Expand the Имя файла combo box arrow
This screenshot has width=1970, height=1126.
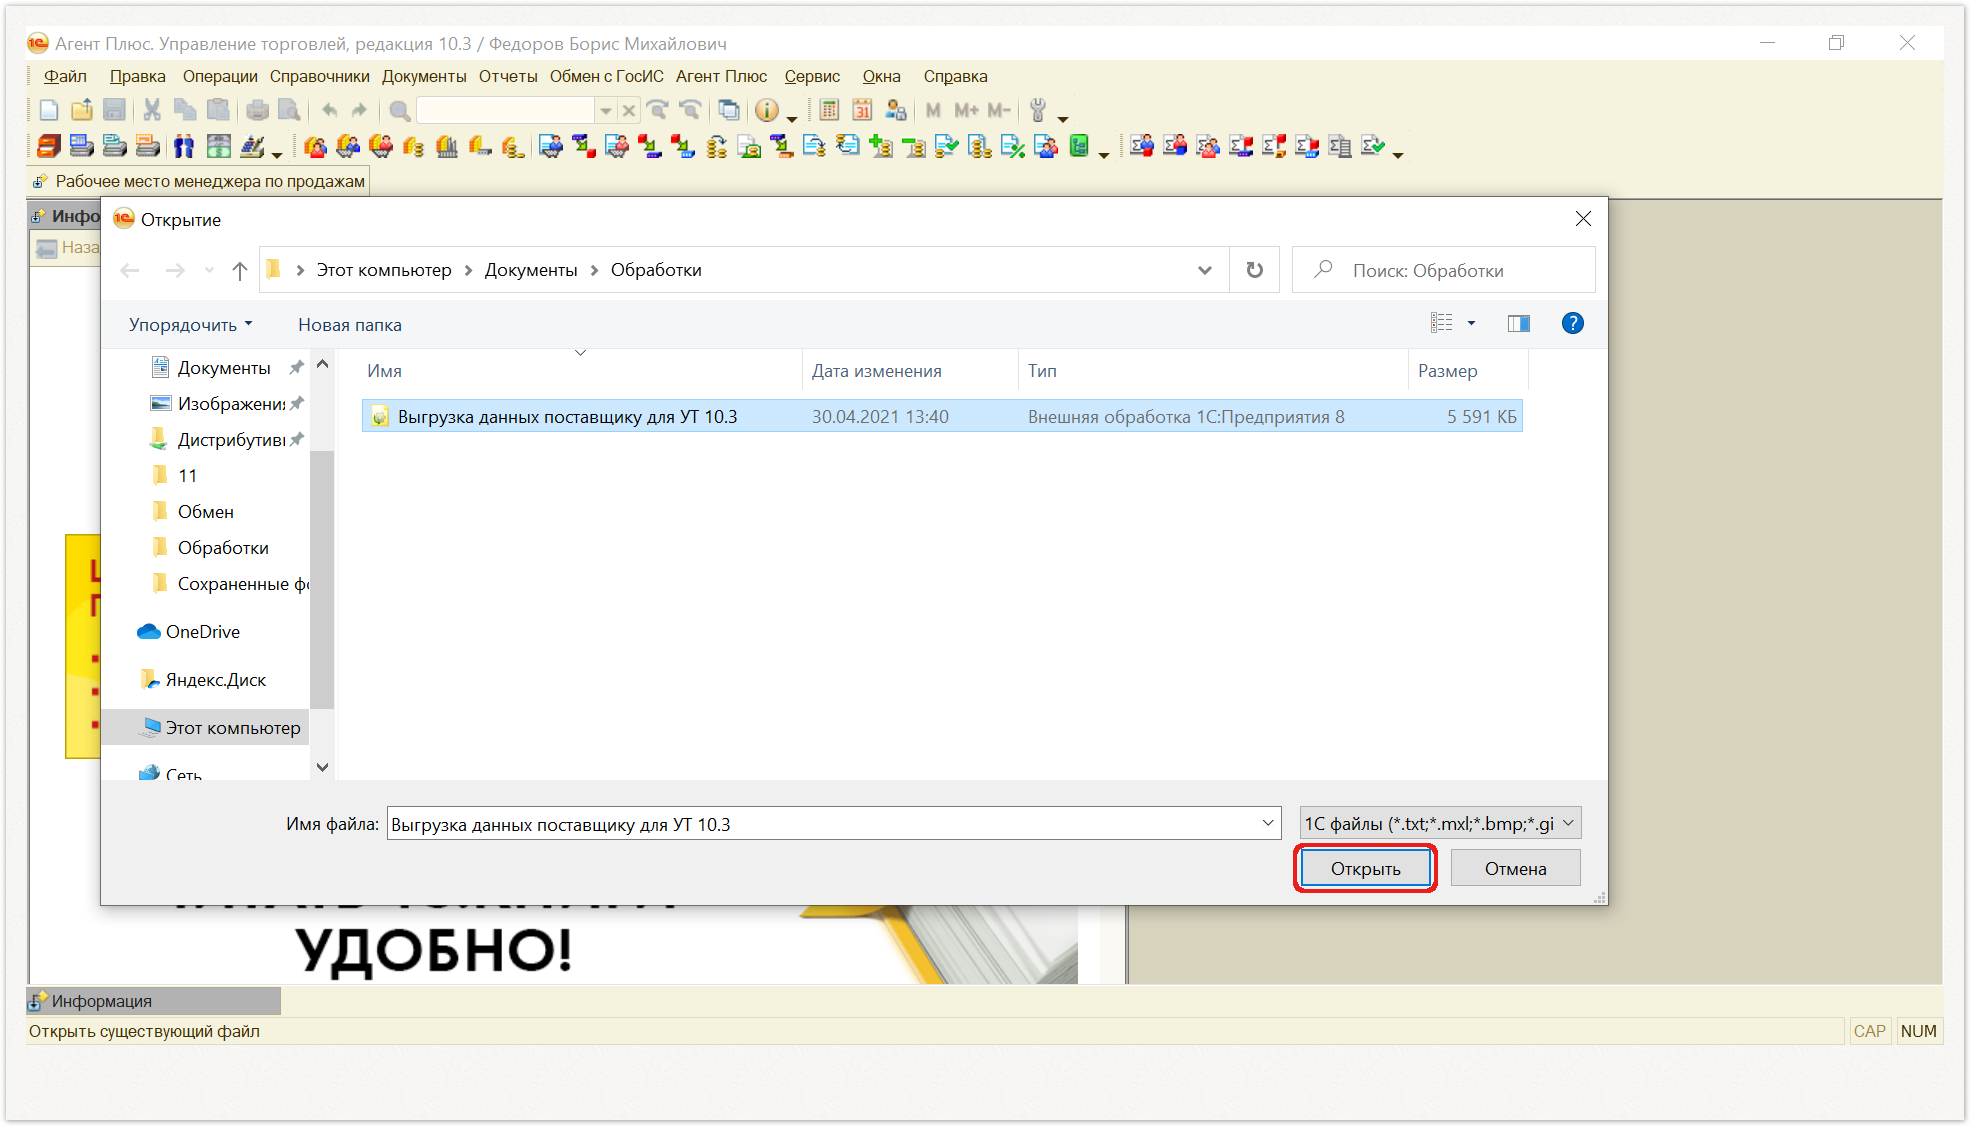tap(1268, 823)
